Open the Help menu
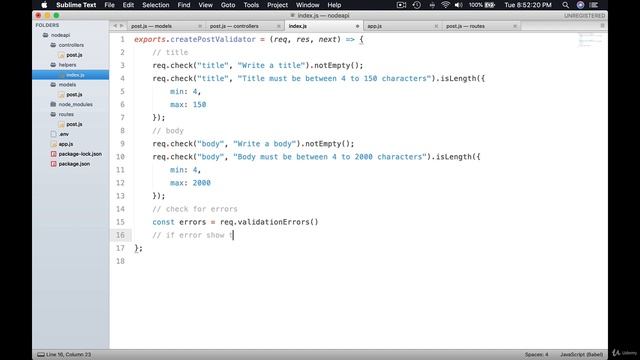 coord(334,5)
